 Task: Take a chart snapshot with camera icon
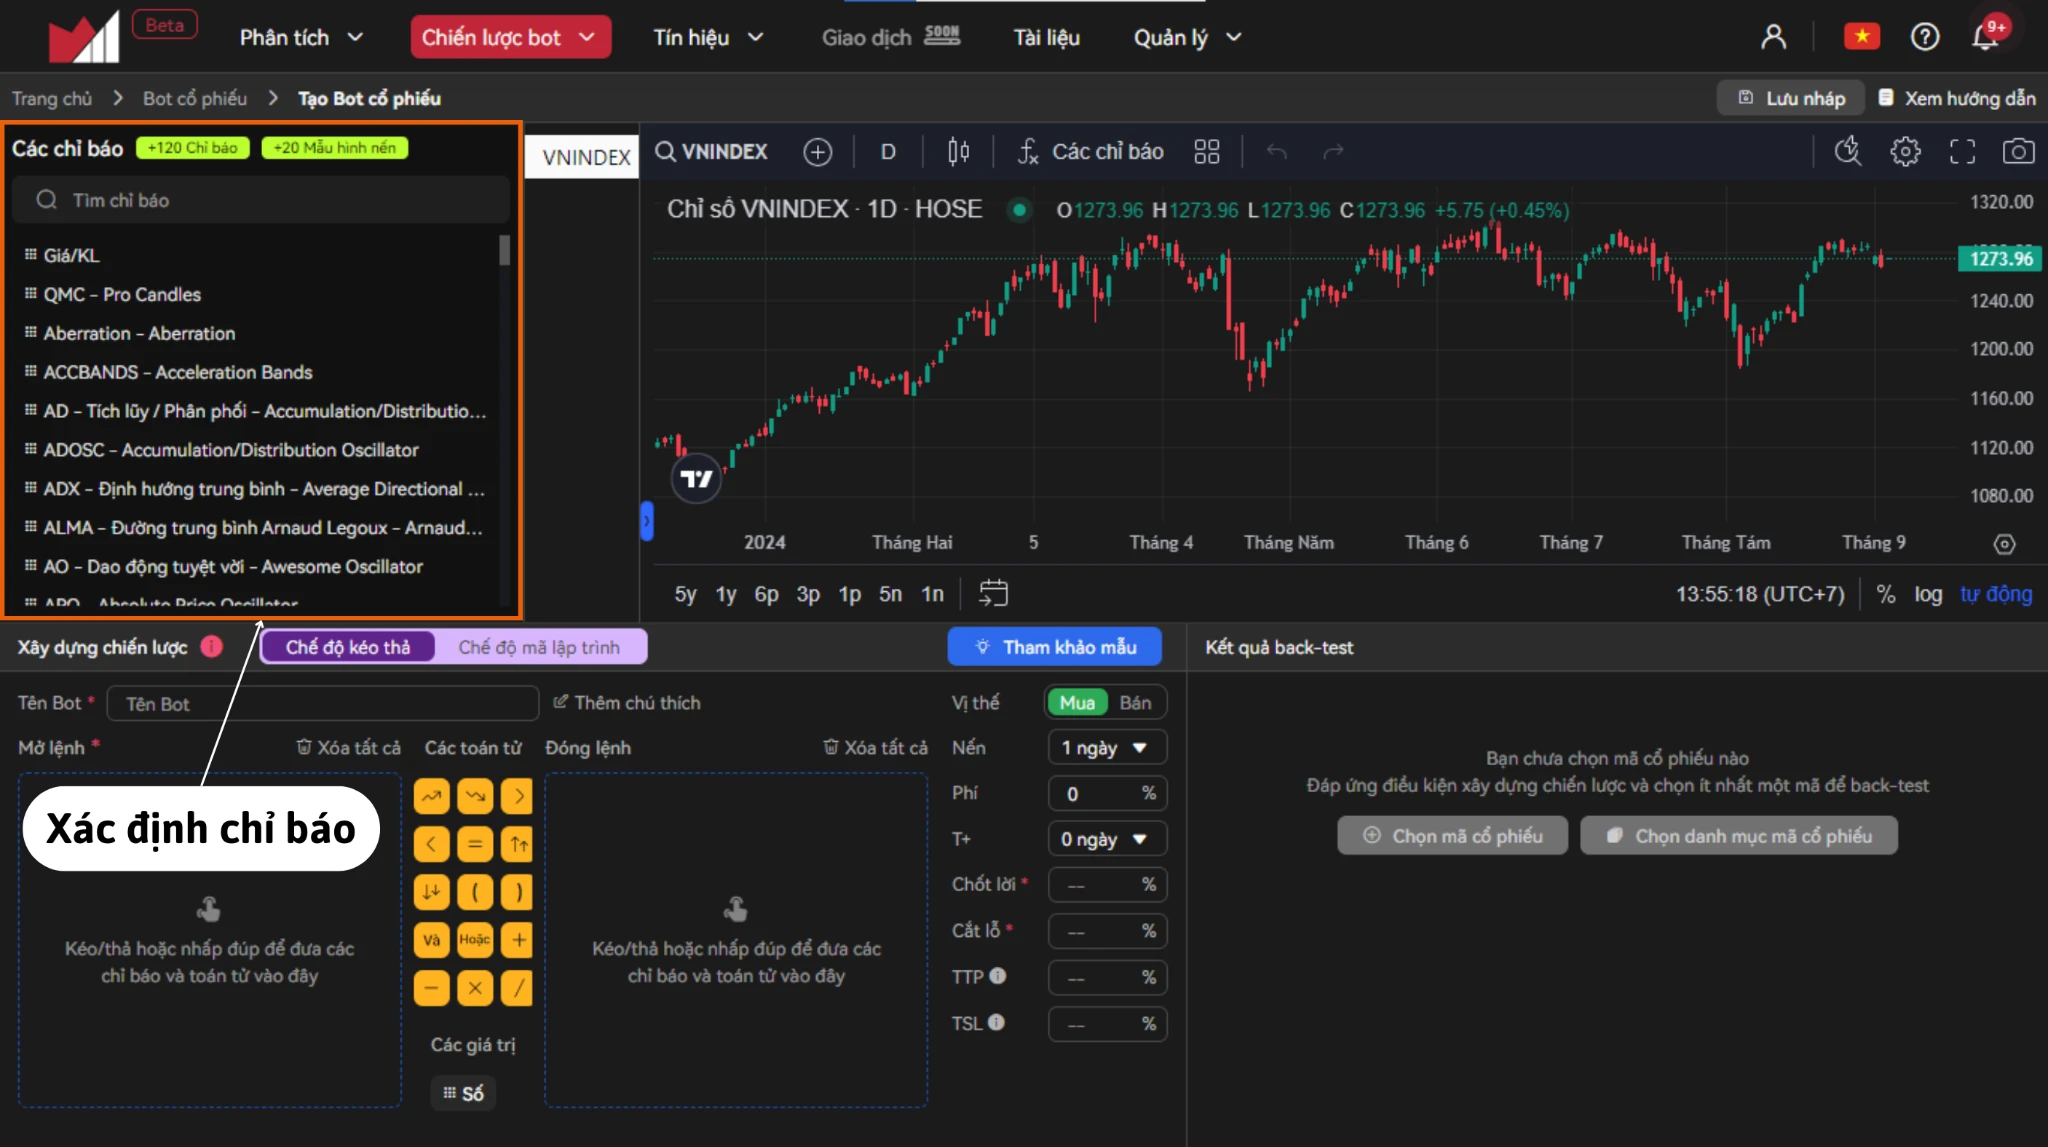(x=2018, y=151)
